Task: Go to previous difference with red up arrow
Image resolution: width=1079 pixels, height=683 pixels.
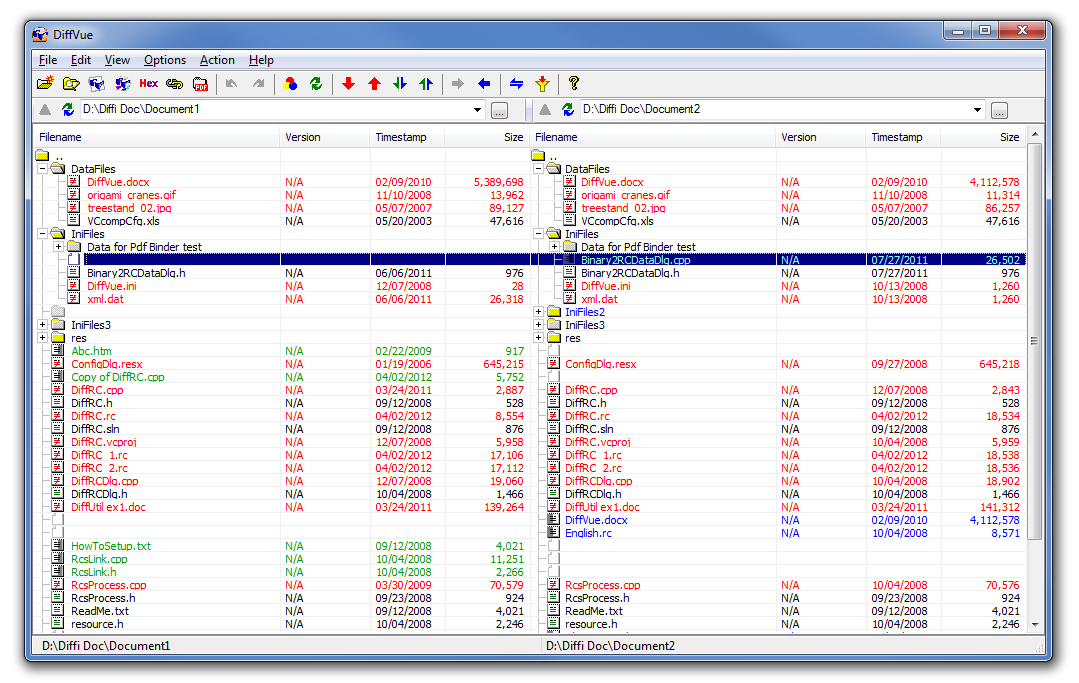Action: point(374,84)
